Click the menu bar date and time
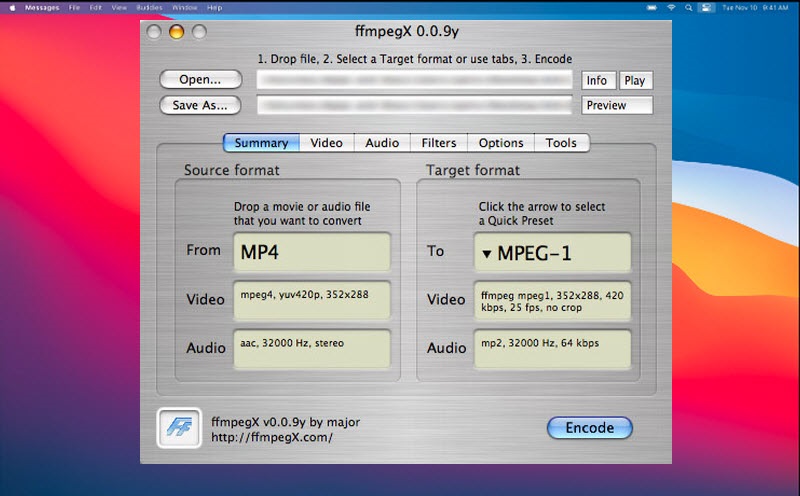 [755, 8]
